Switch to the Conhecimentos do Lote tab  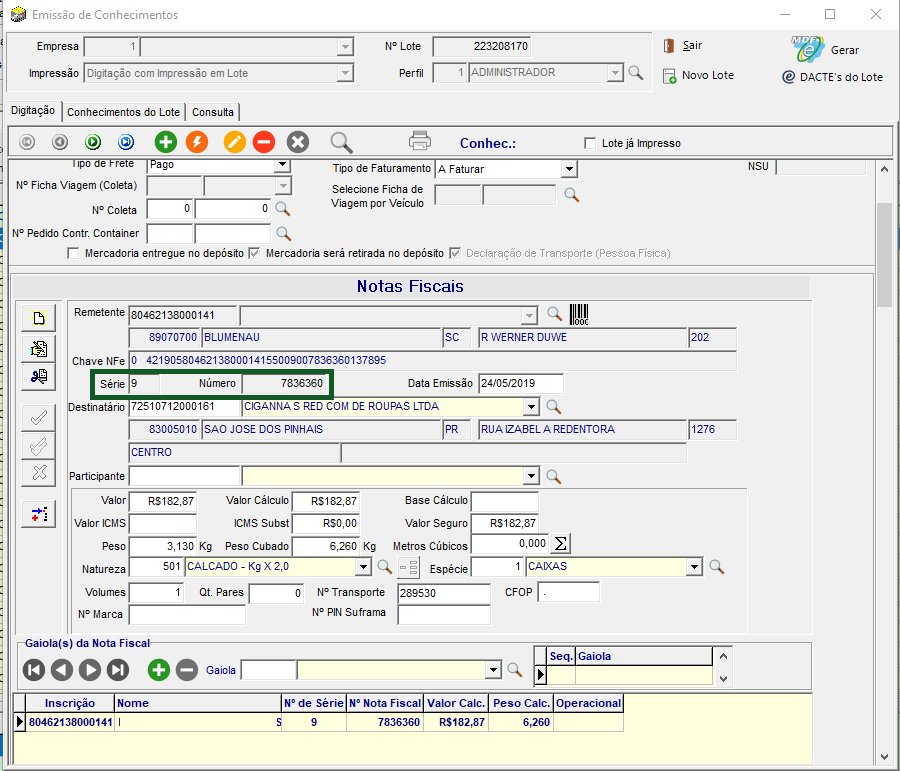123,112
